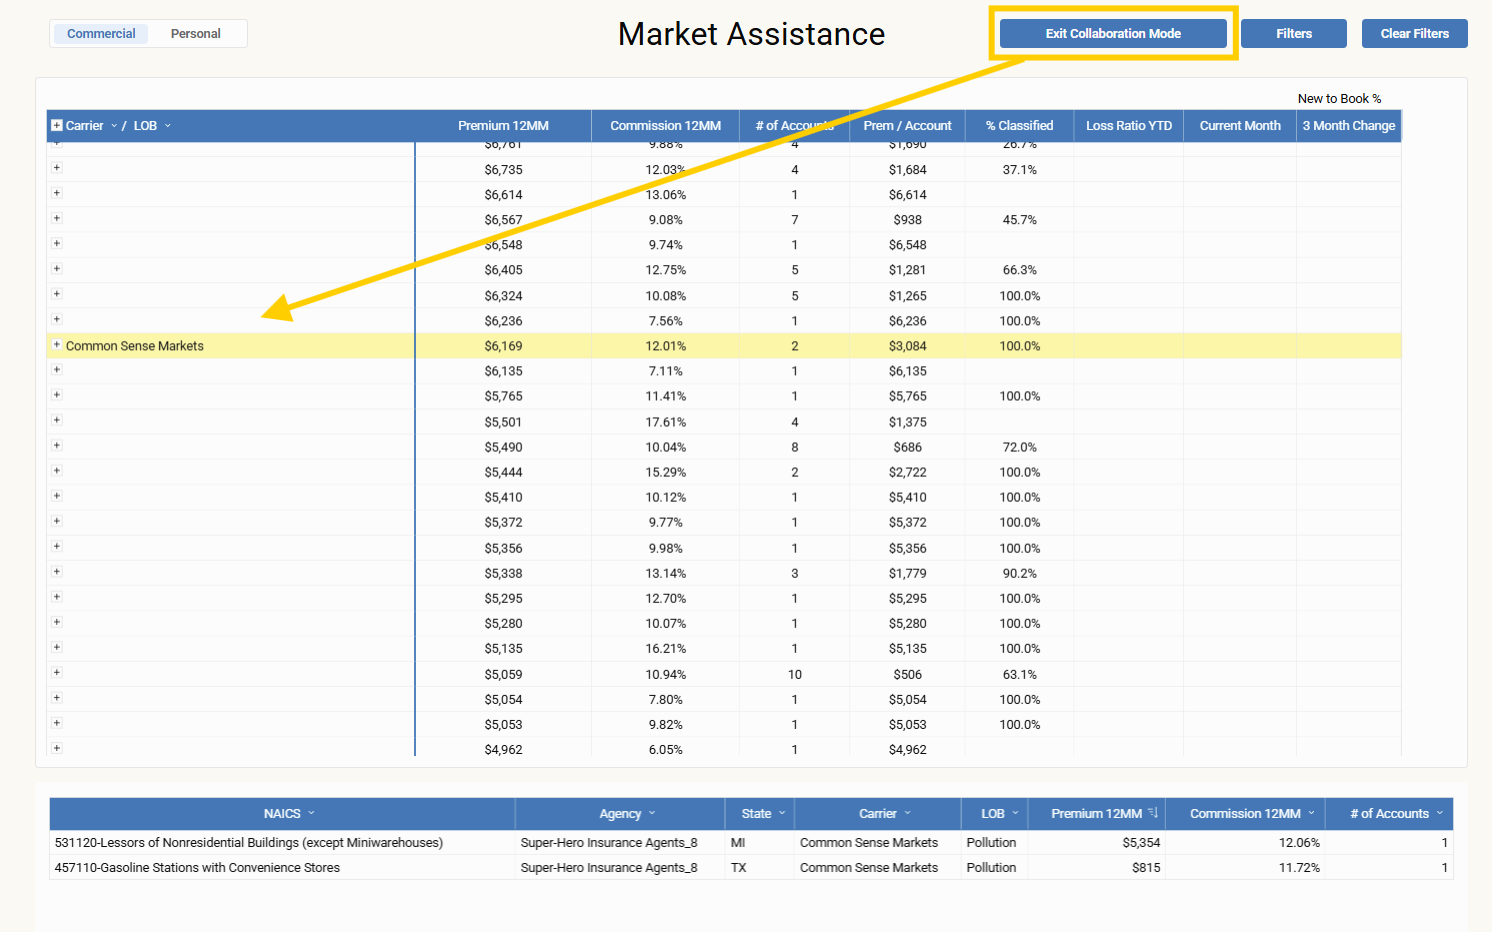Click the 3 Month Change column header
This screenshot has width=1492, height=932.
(1348, 126)
